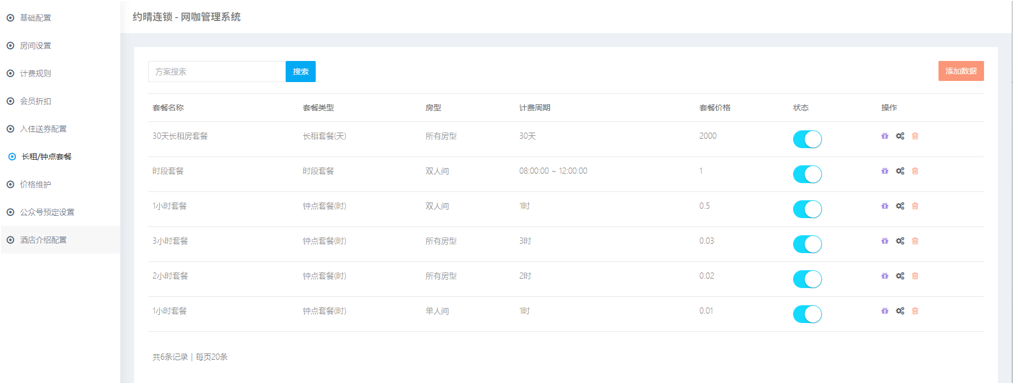This screenshot has height=385, width=1013.
Task: Click purple icon in 2小时套餐 row
Action: click(884, 276)
